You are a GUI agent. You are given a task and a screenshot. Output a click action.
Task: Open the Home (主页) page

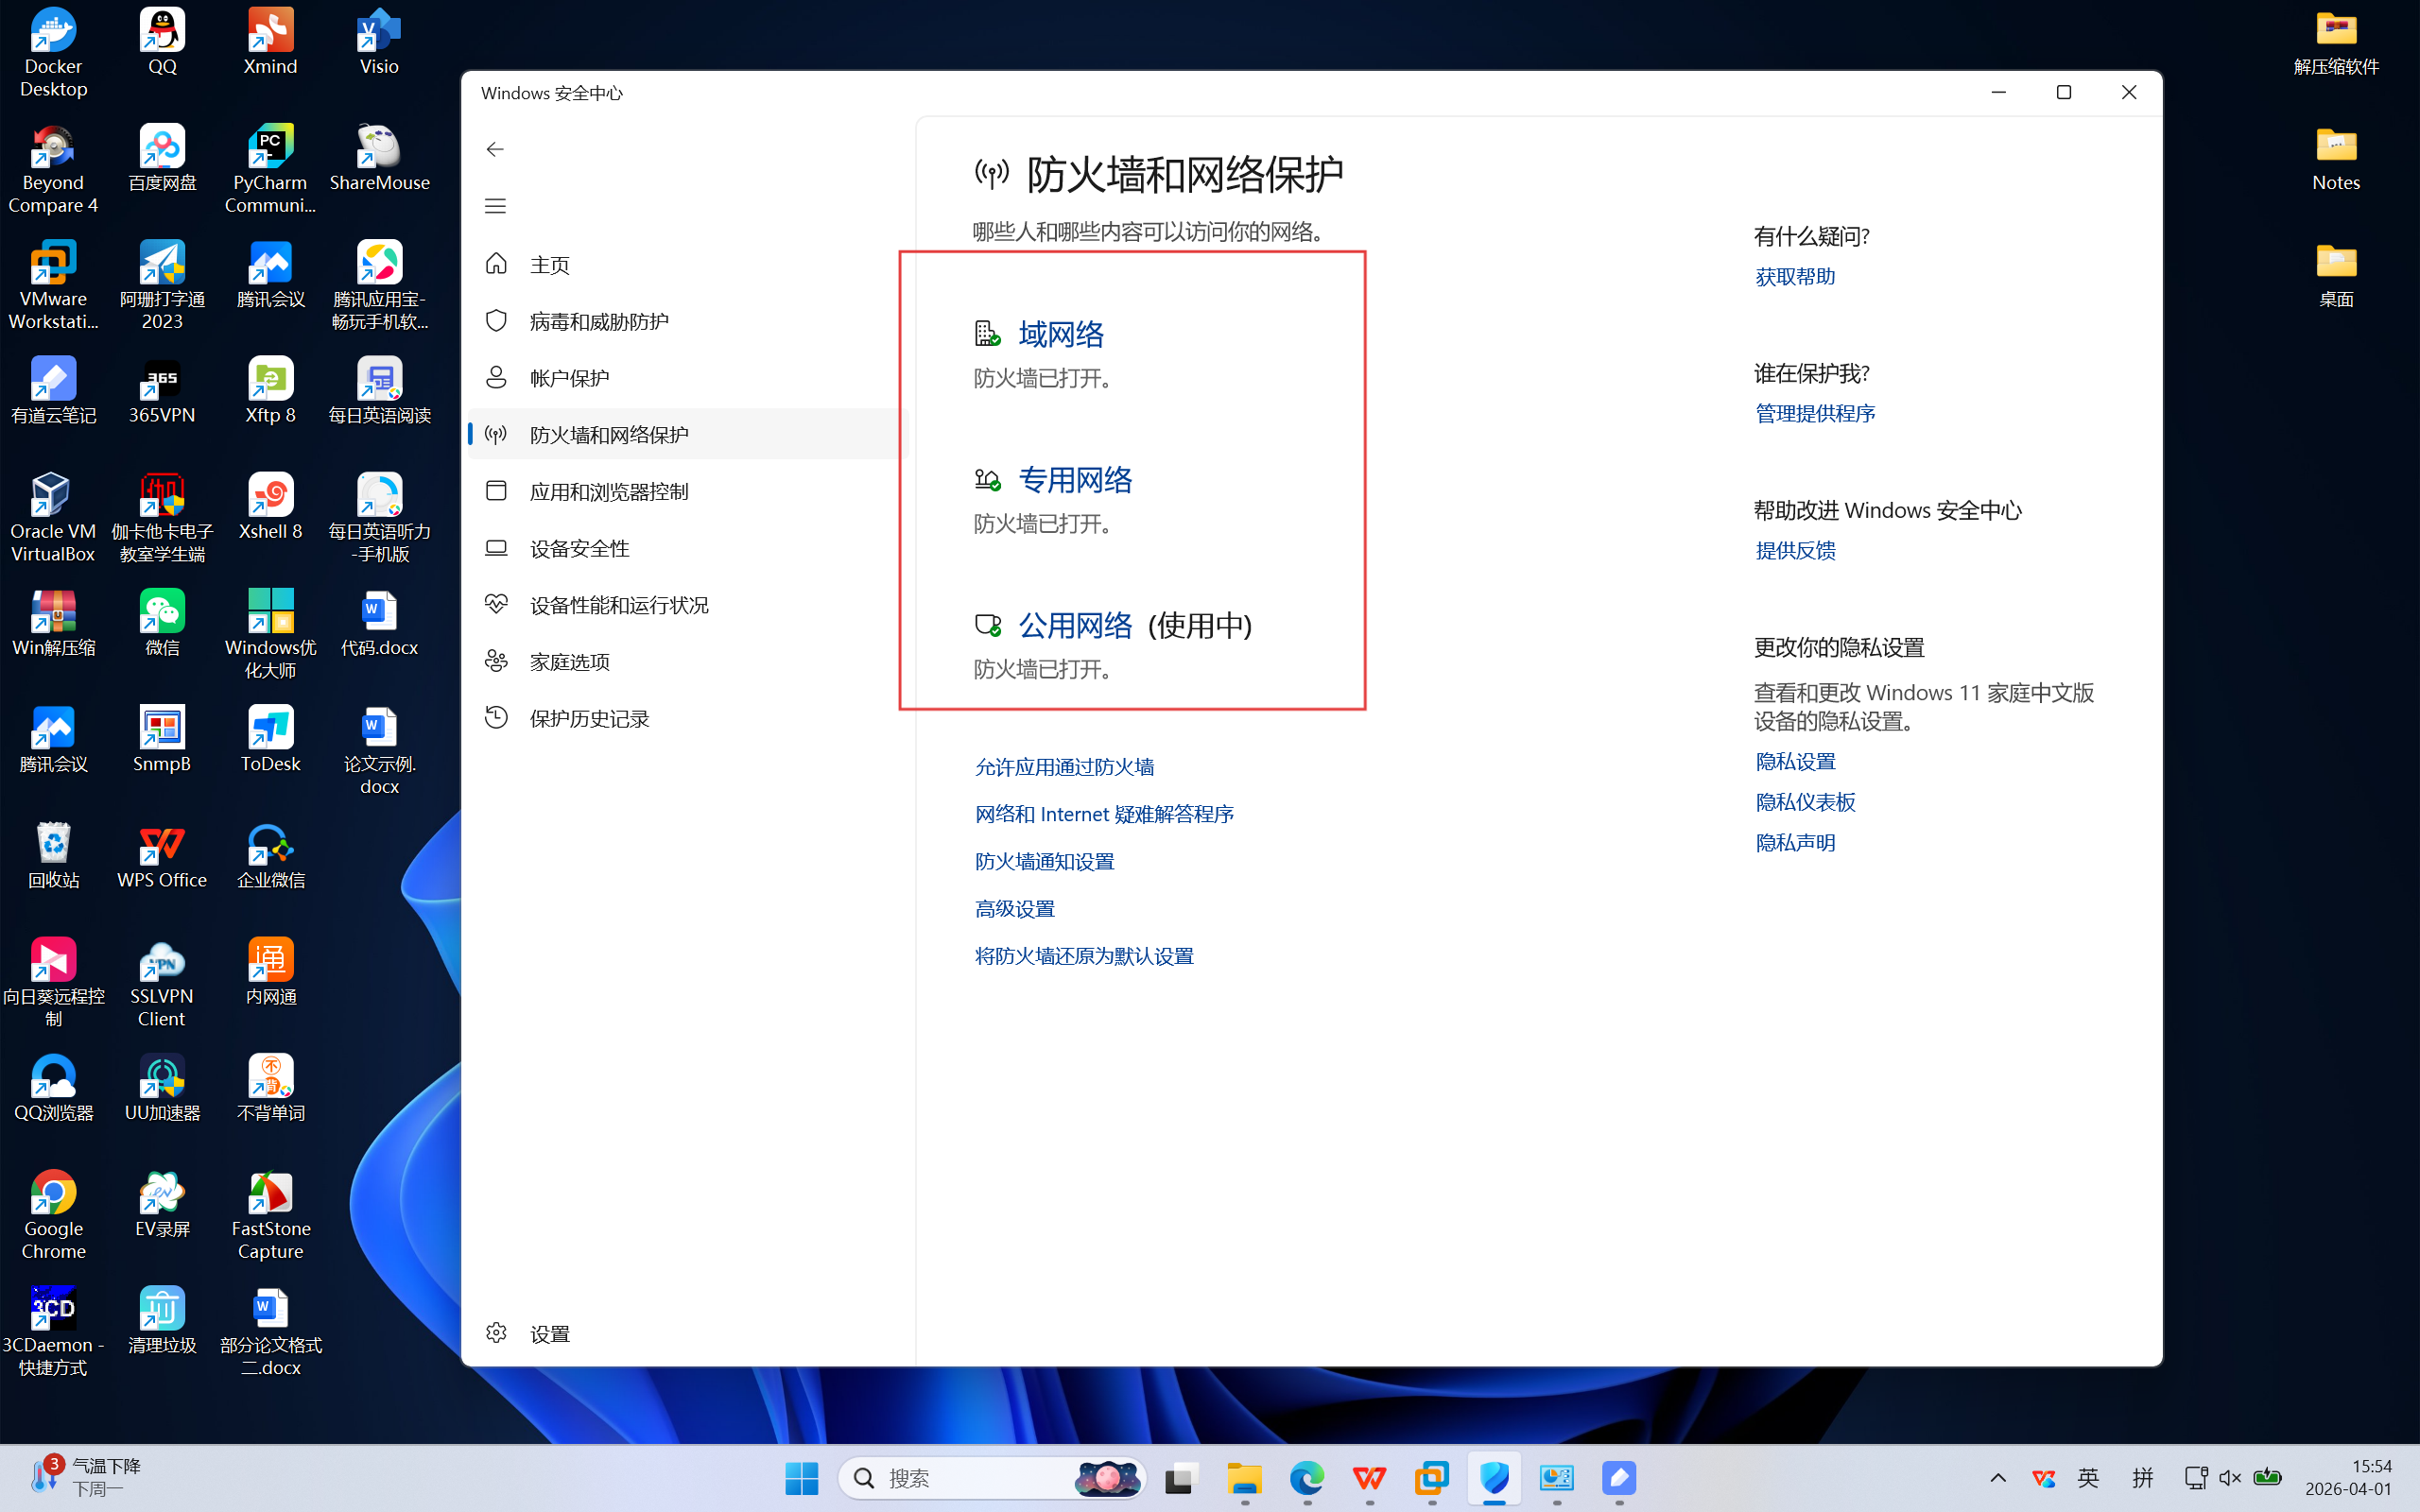pyautogui.click(x=549, y=264)
